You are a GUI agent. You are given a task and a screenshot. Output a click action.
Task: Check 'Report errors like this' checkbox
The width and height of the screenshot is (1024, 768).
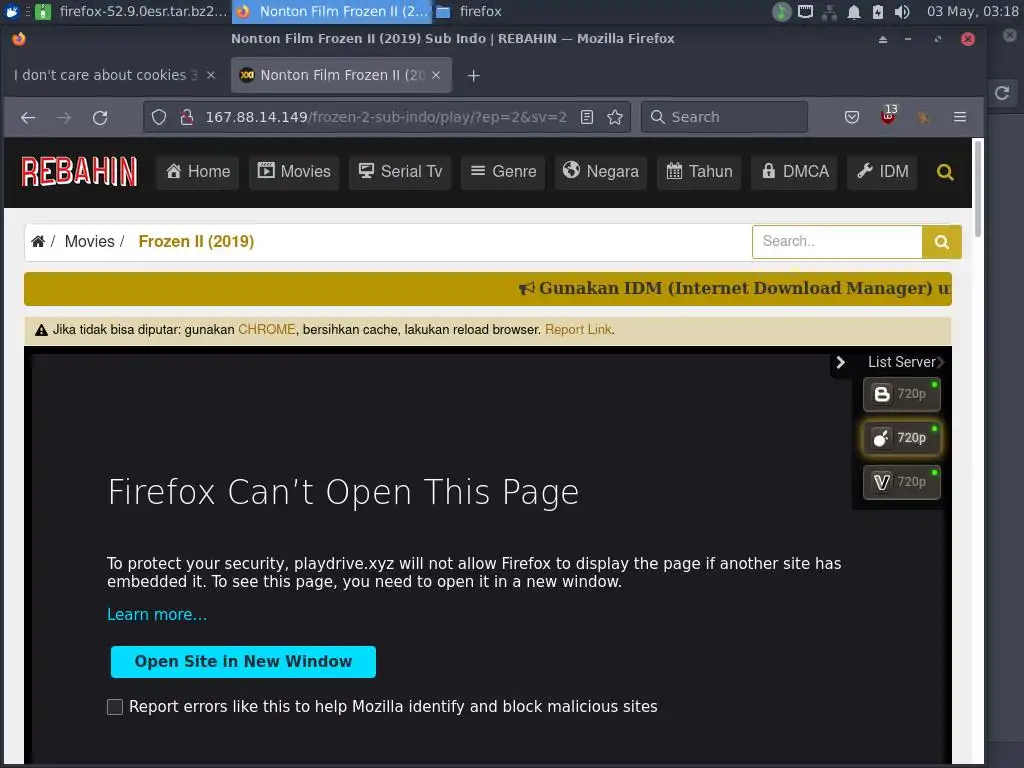(x=115, y=707)
